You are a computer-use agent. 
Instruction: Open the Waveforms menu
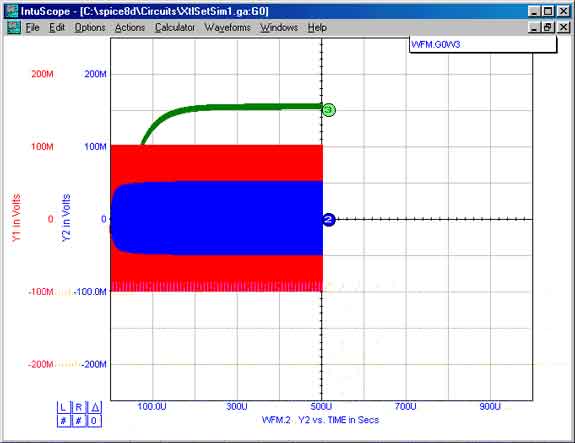click(227, 28)
